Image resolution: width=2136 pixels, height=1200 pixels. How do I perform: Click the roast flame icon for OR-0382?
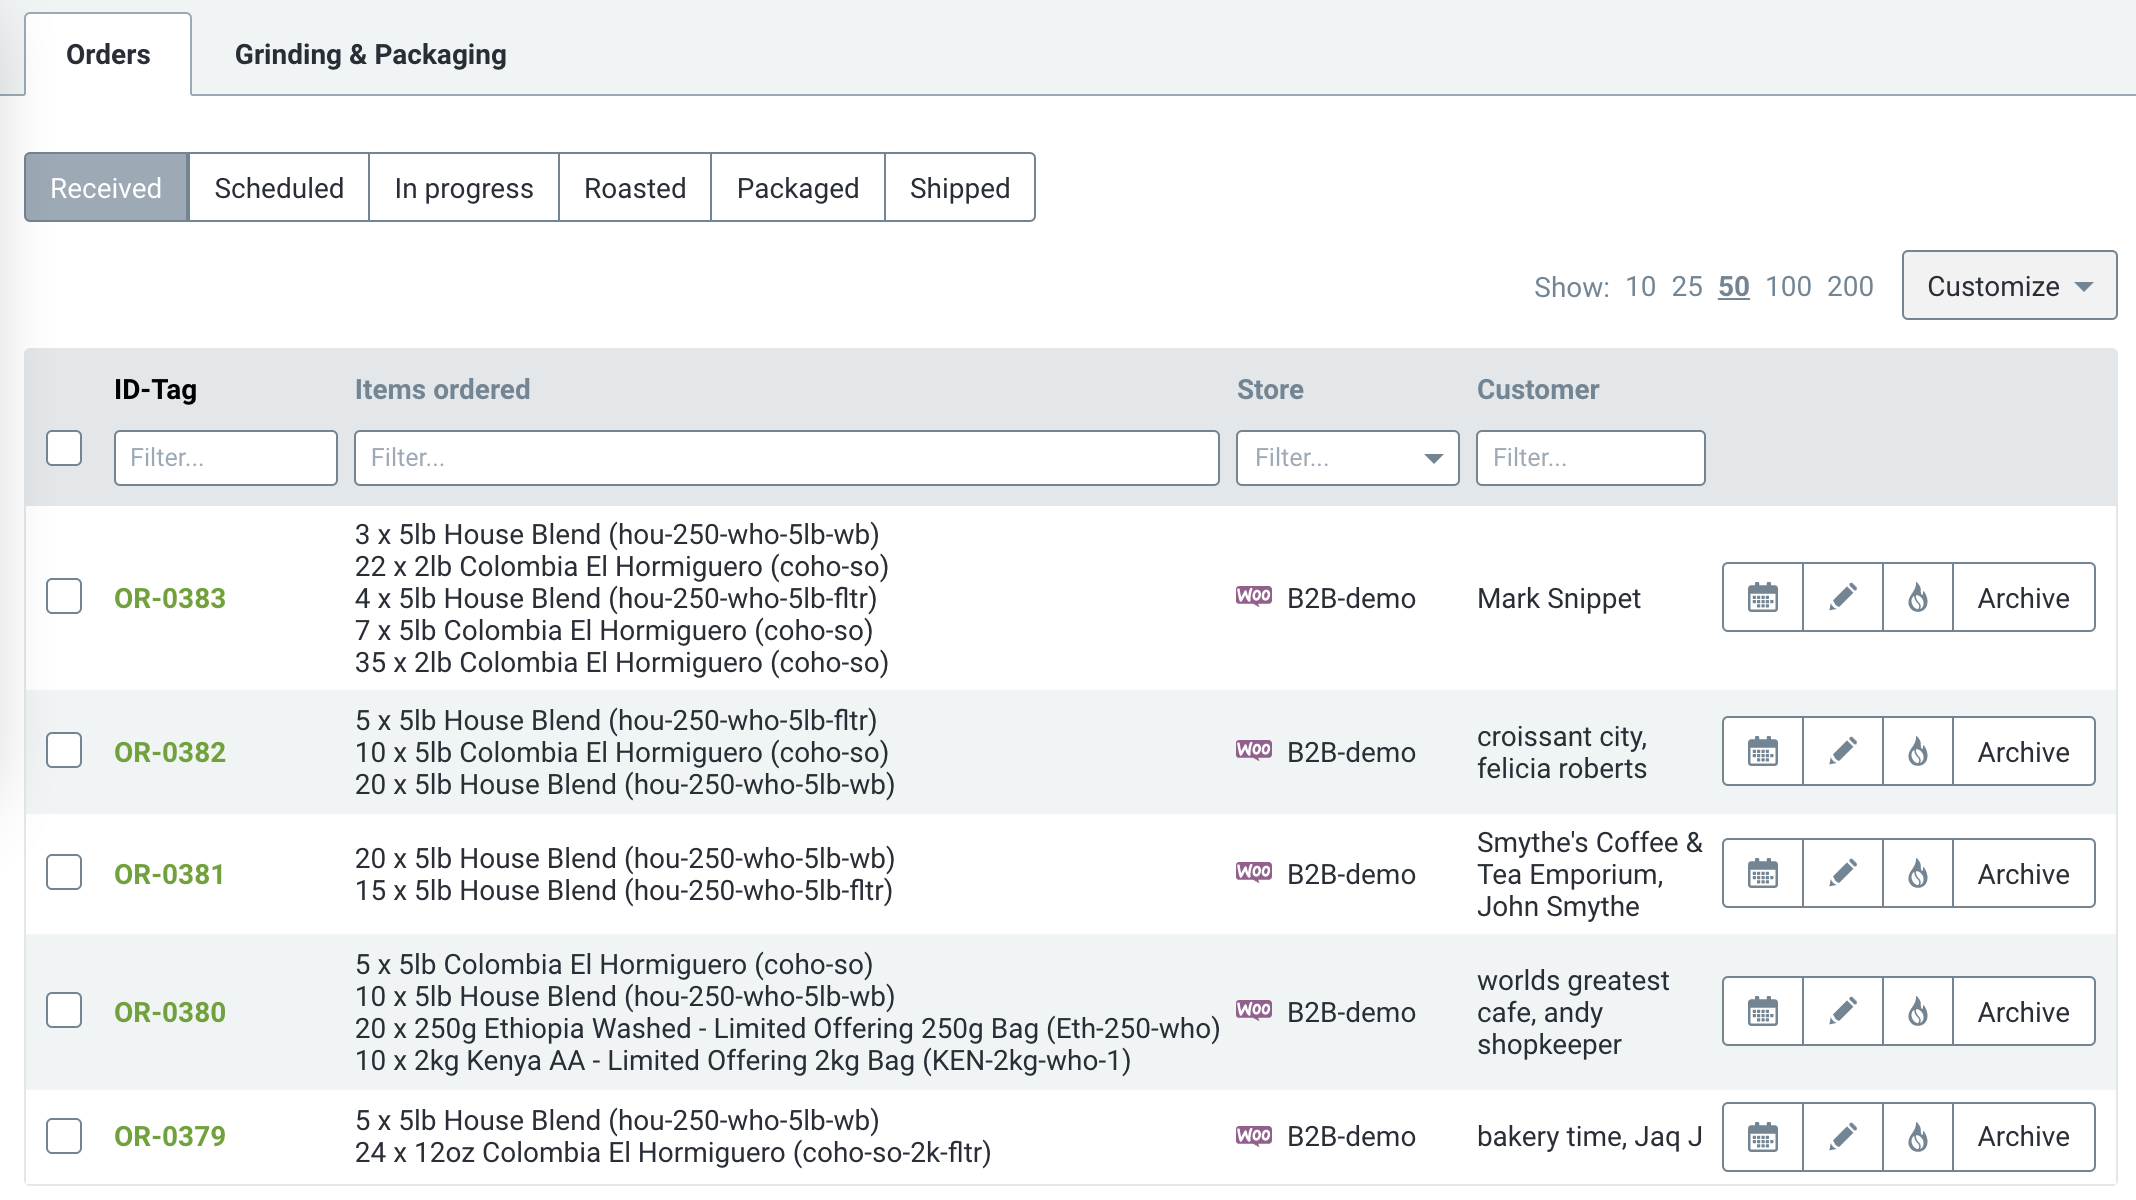click(1918, 752)
